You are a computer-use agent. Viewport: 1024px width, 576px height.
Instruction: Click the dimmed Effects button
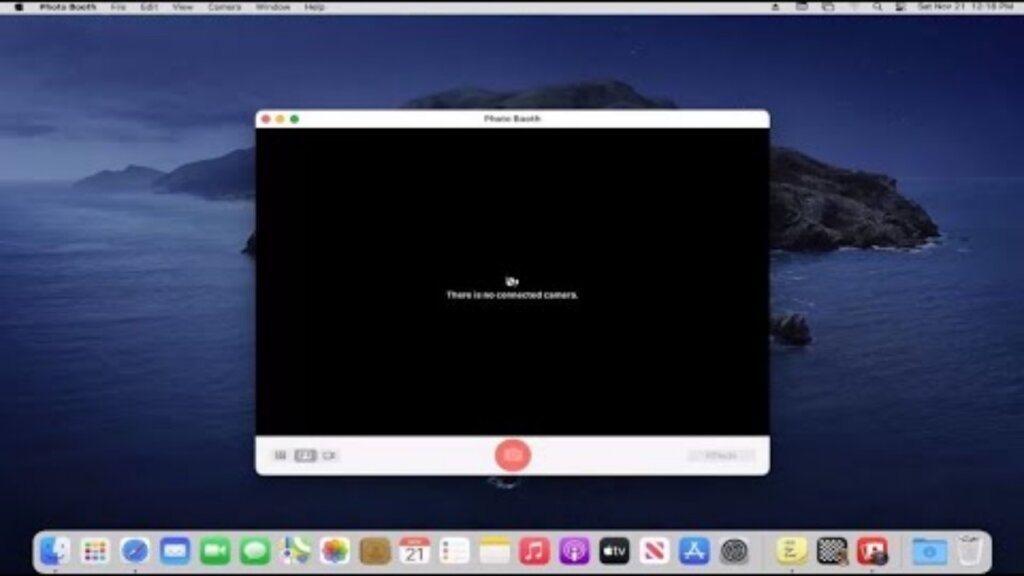coord(720,455)
